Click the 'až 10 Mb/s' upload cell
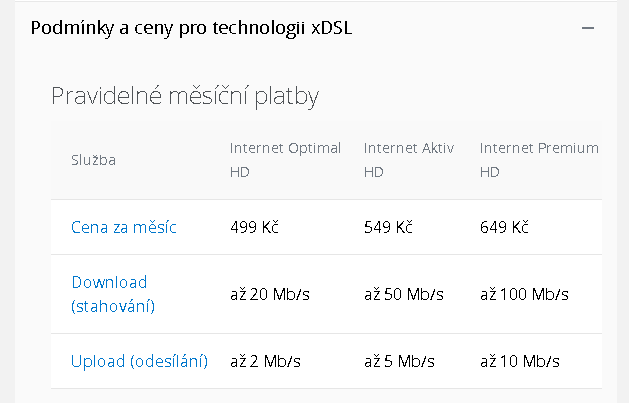This screenshot has height=403, width=629. [x=519, y=361]
